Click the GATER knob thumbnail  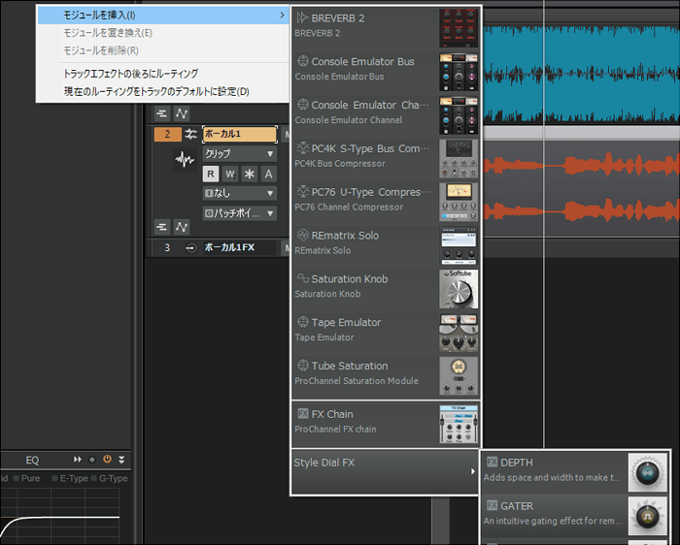[x=647, y=516]
